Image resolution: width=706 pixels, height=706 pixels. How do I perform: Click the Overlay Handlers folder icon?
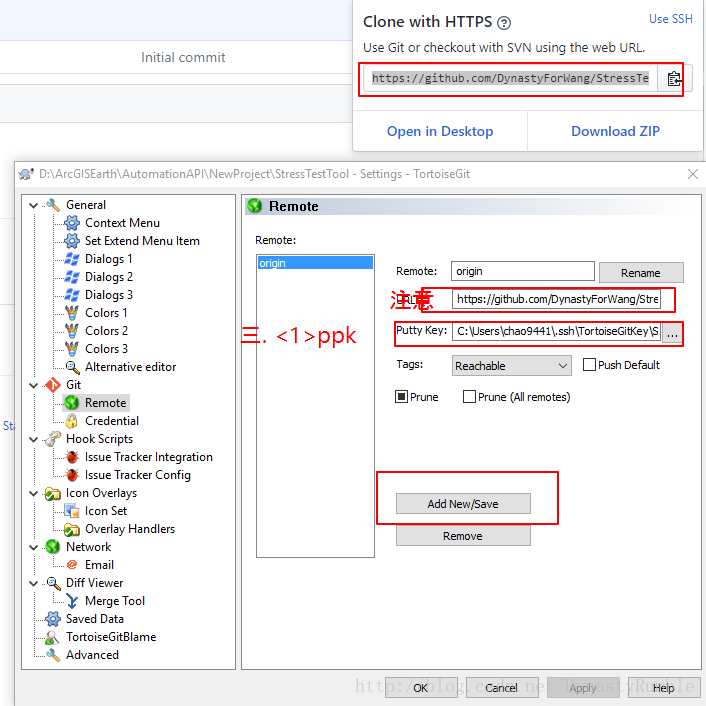72,529
